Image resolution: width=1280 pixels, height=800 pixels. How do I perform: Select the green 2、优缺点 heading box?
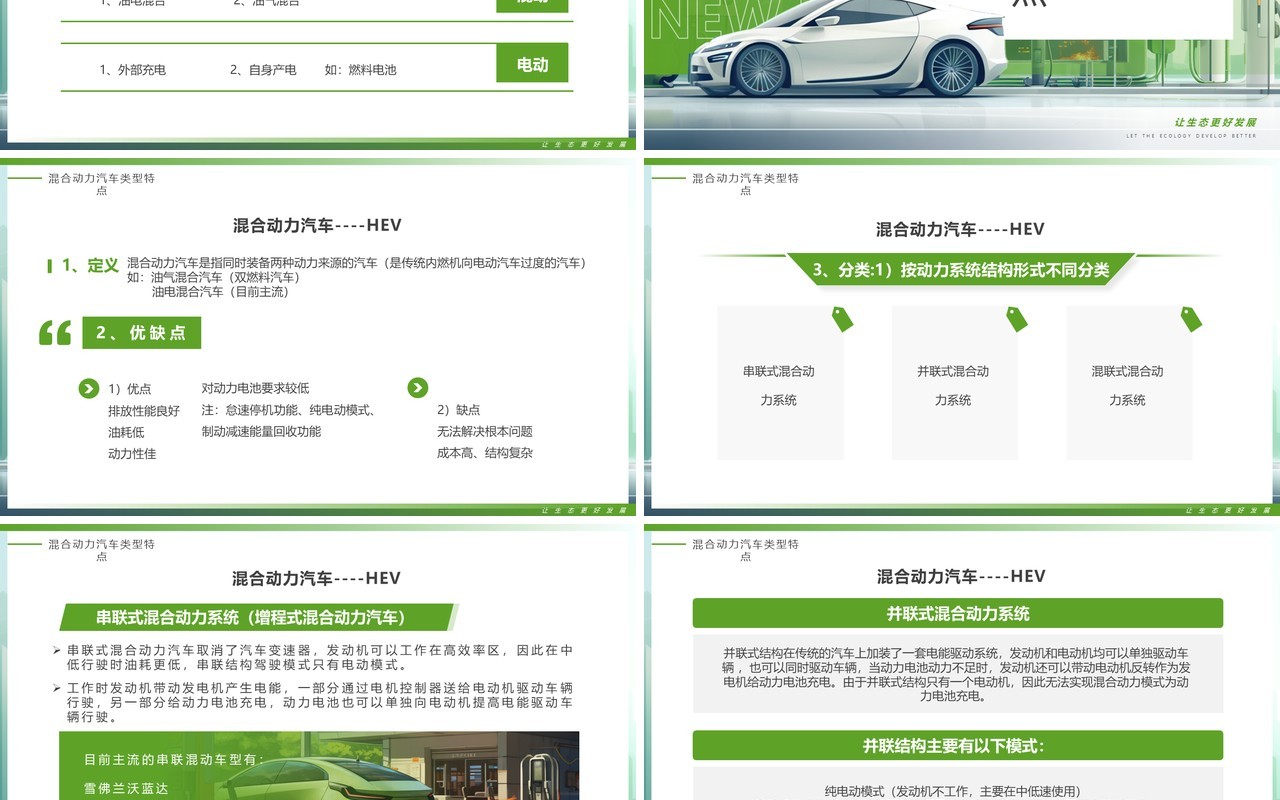[142, 333]
